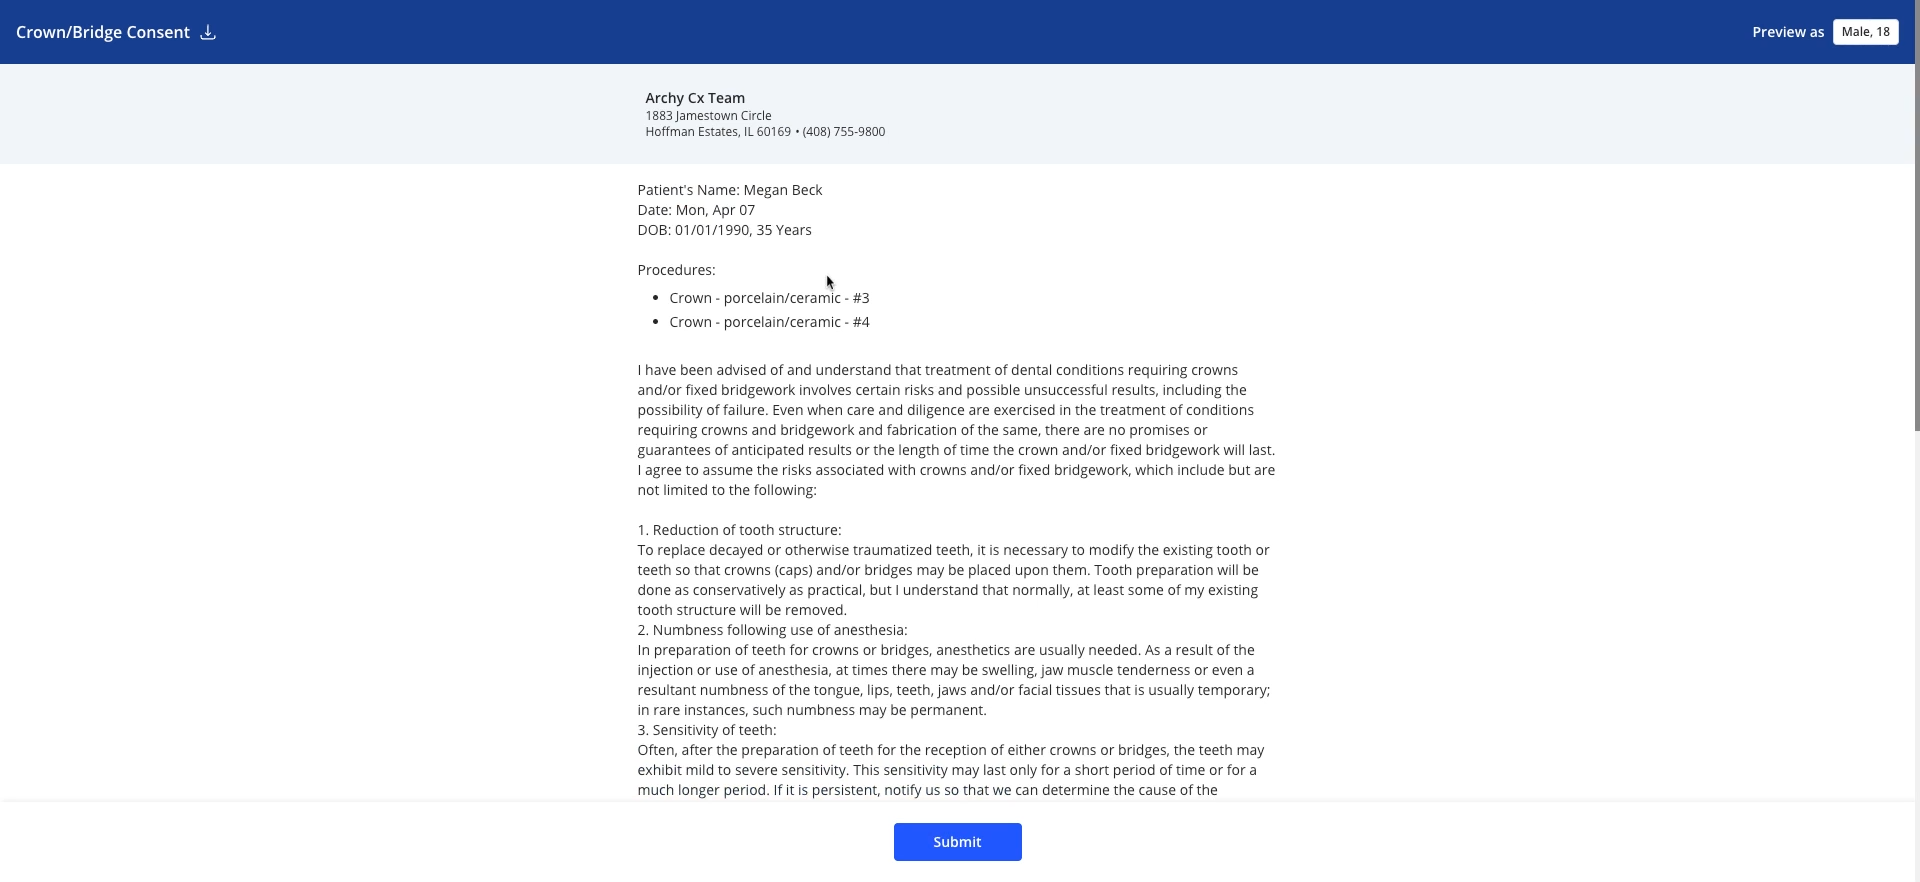This screenshot has width=1920, height=882.
Task: Download the Crown/Bridge Consent form
Action: coord(208,32)
